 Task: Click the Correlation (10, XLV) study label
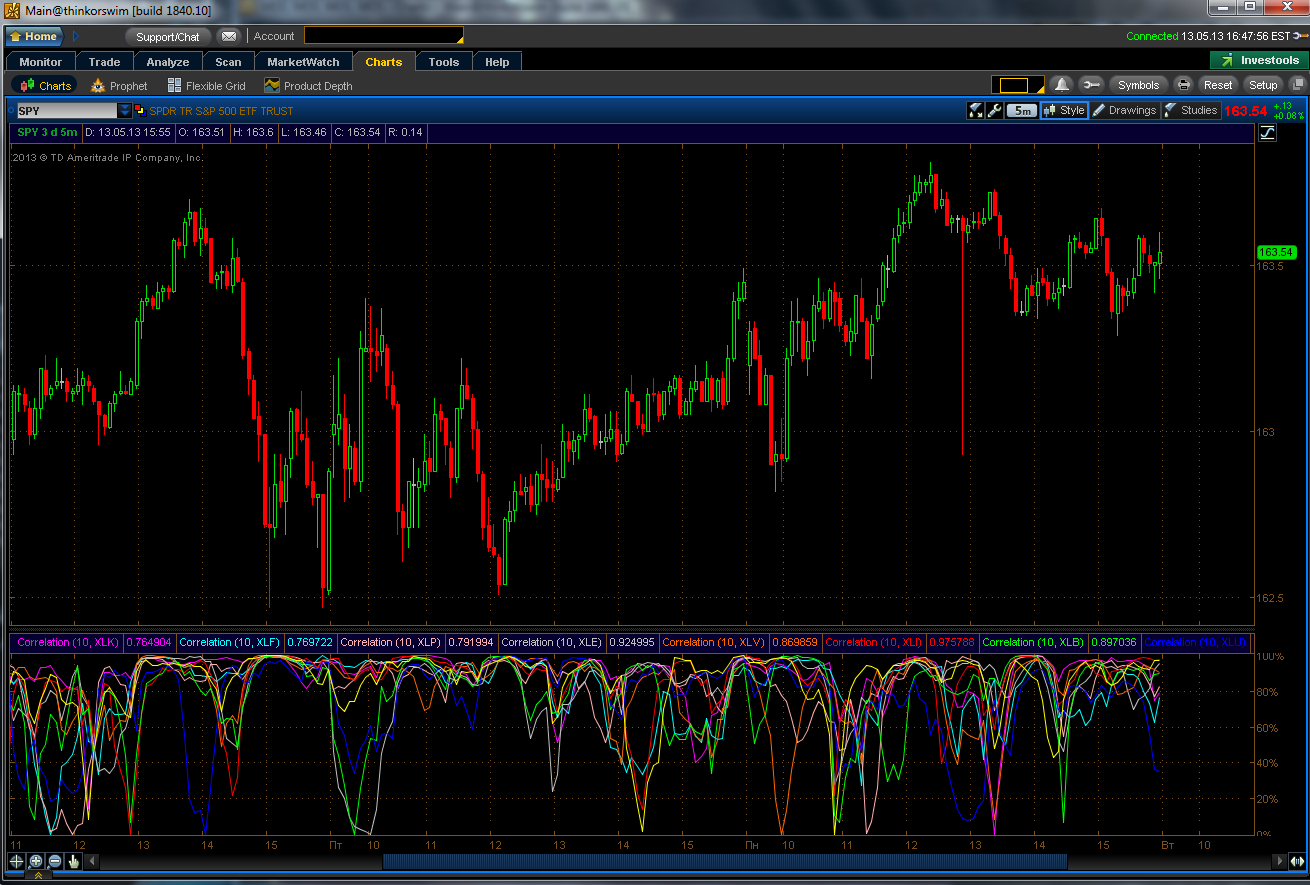pyautogui.click(x=713, y=642)
